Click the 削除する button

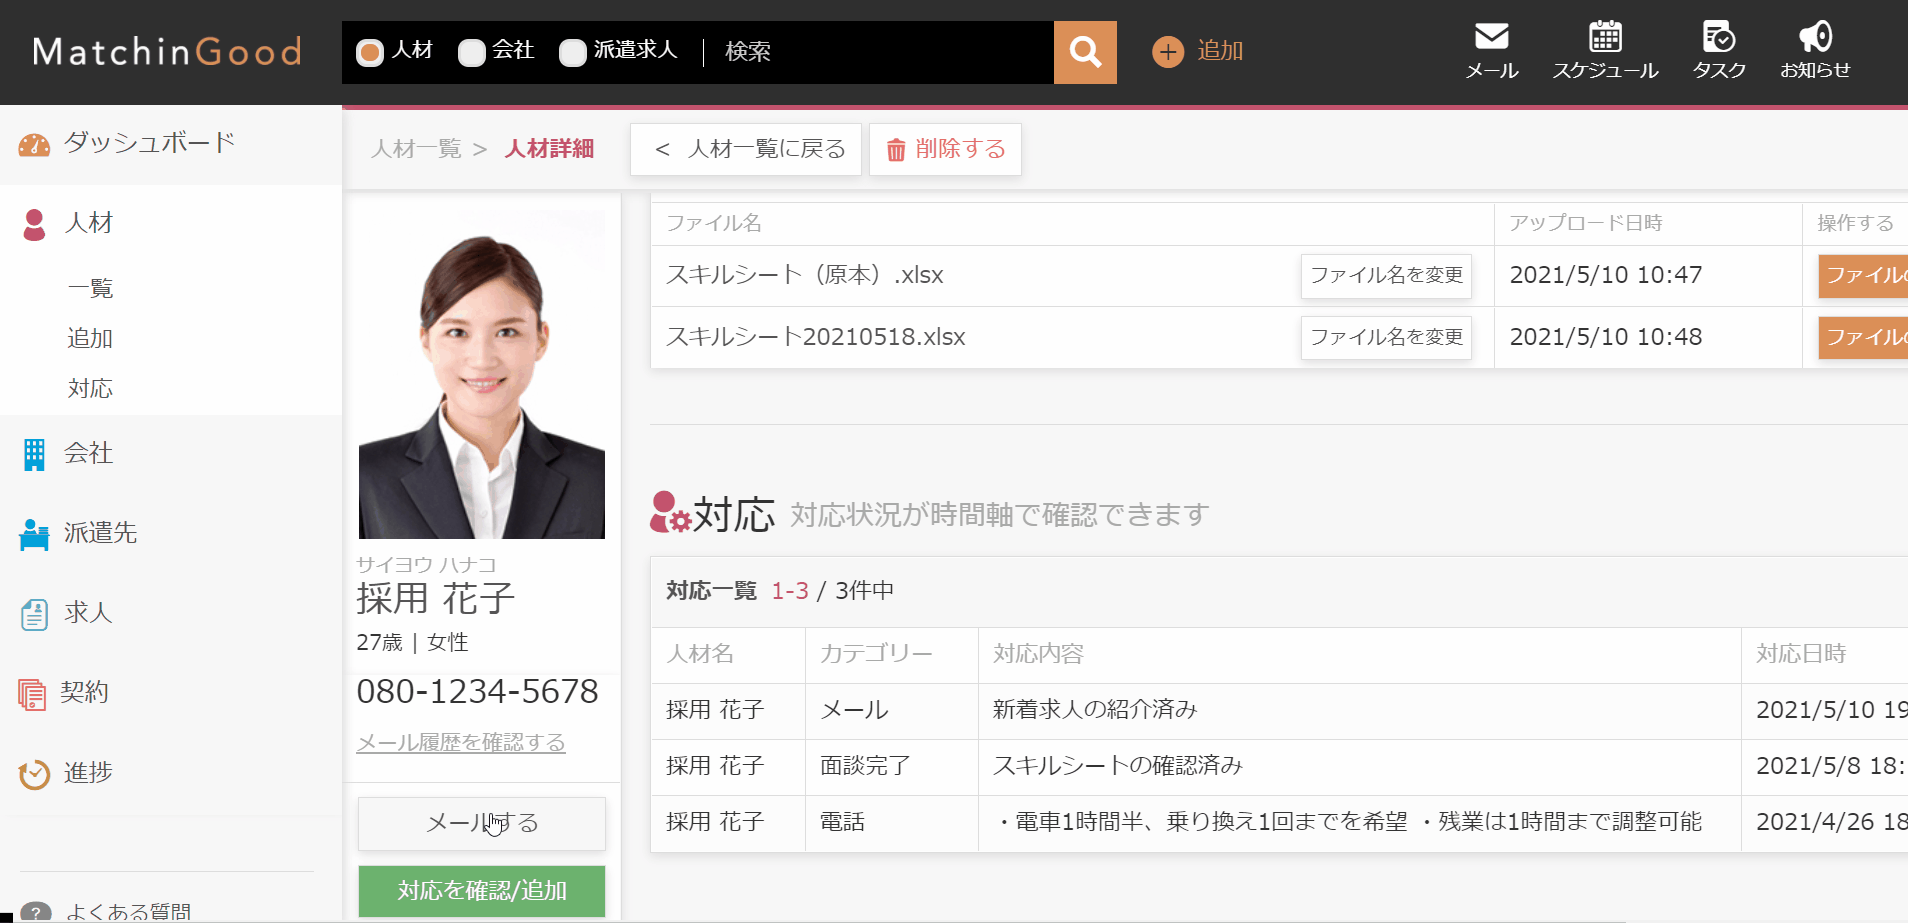point(945,149)
